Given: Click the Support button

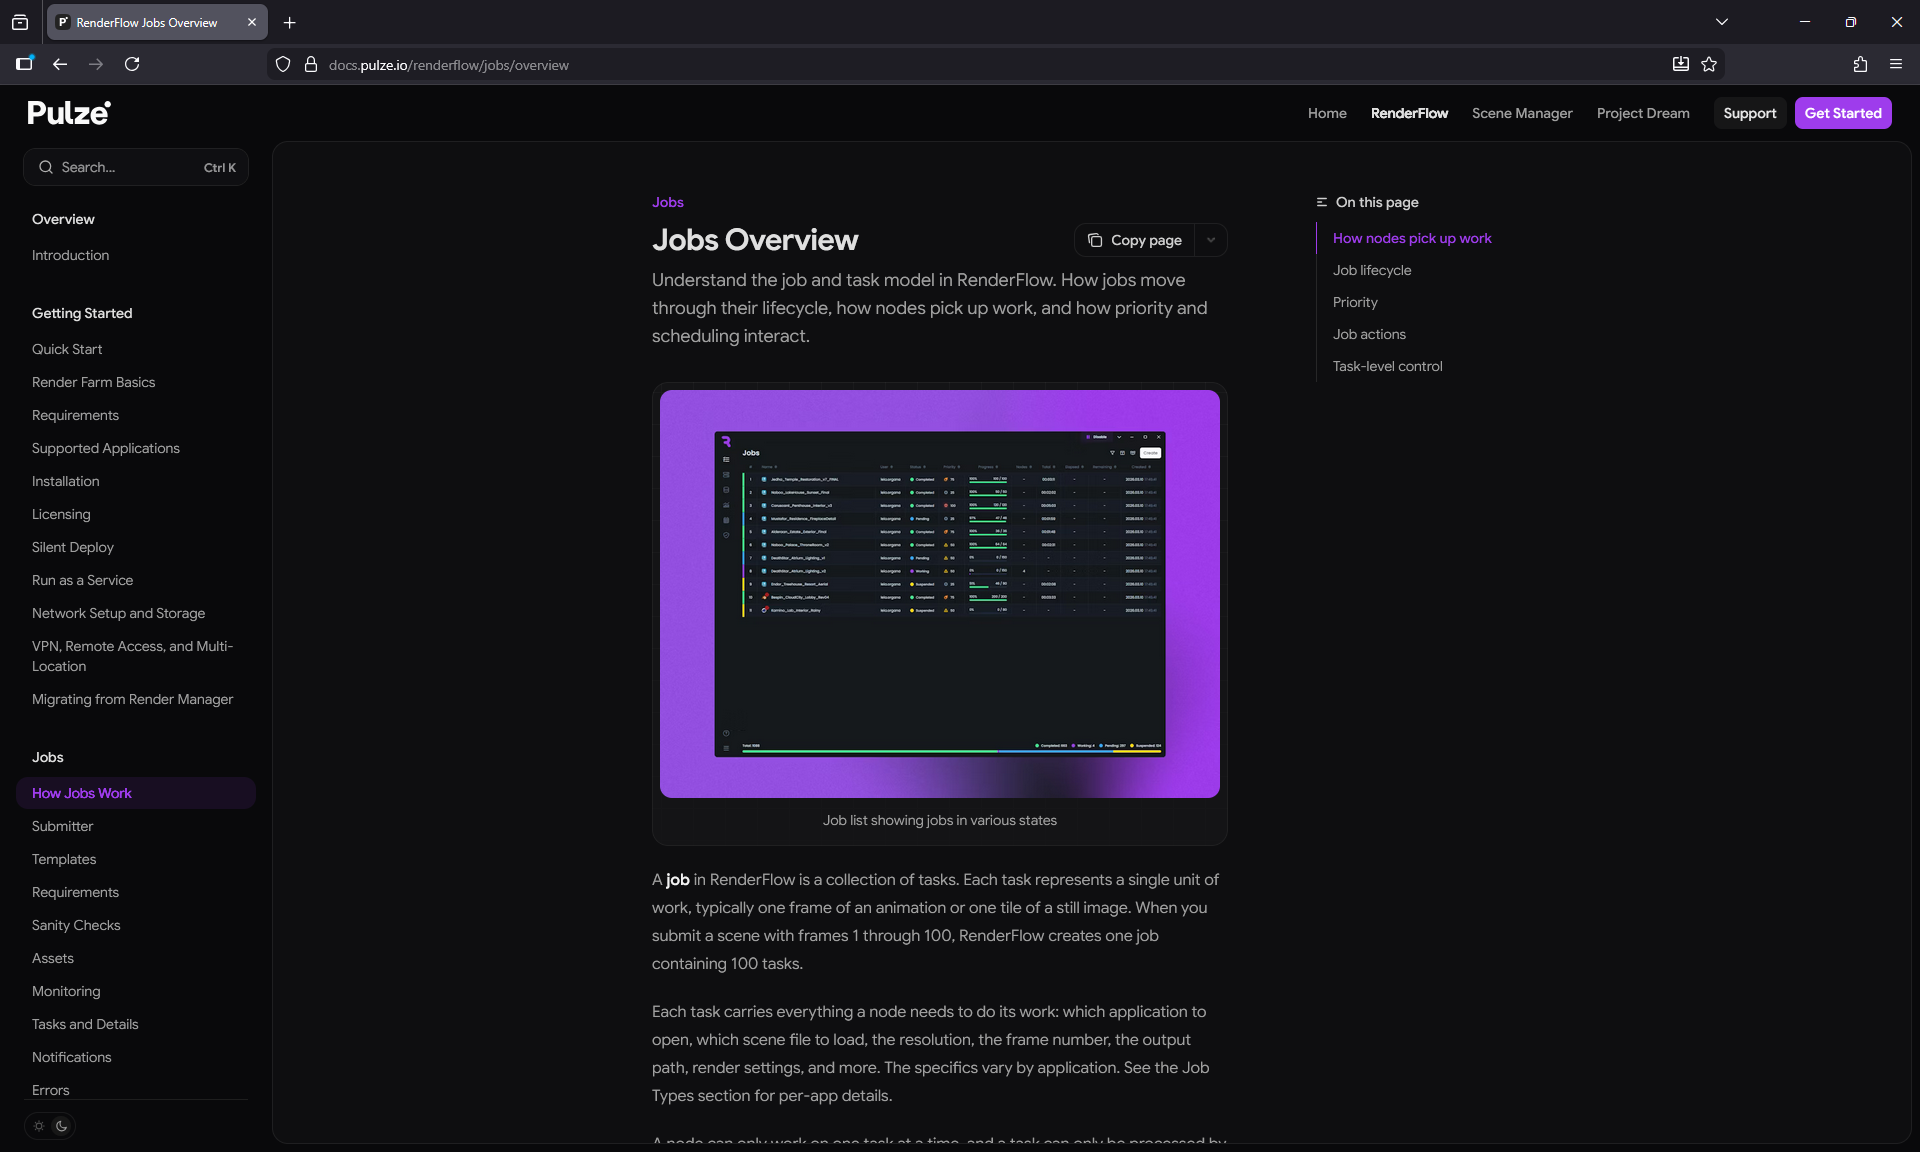Looking at the screenshot, I should tap(1750, 113).
